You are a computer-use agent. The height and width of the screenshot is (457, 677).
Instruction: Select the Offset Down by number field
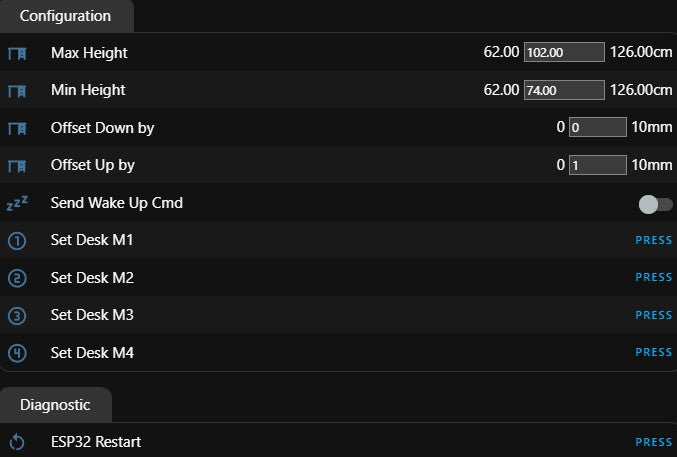coord(598,127)
